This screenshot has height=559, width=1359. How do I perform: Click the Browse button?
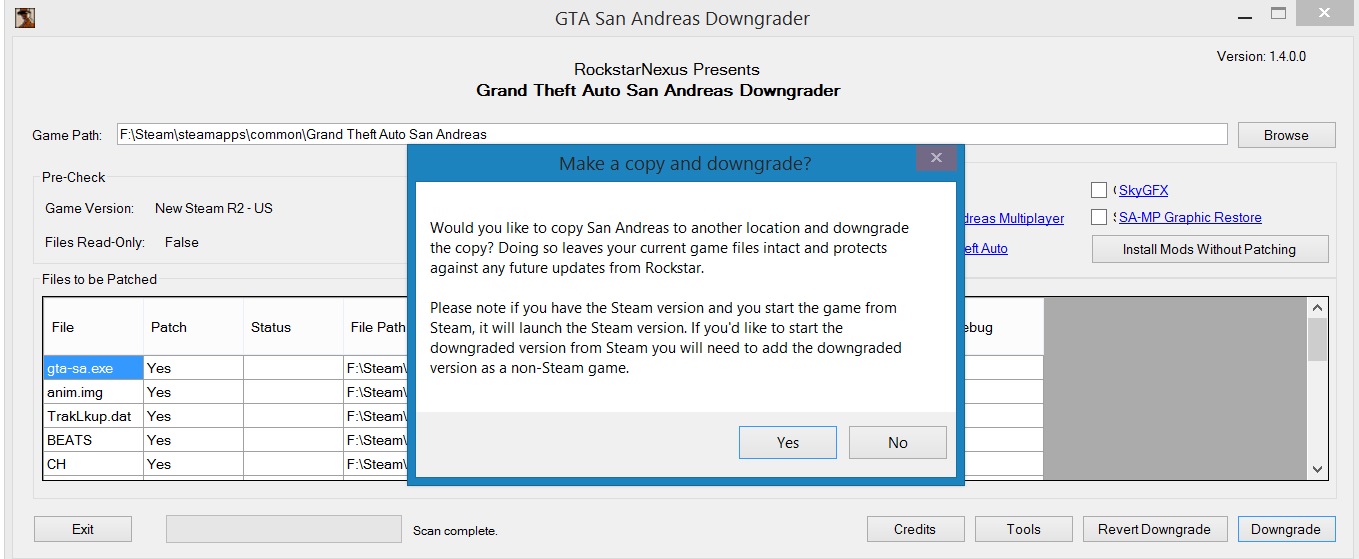click(1286, 135)
